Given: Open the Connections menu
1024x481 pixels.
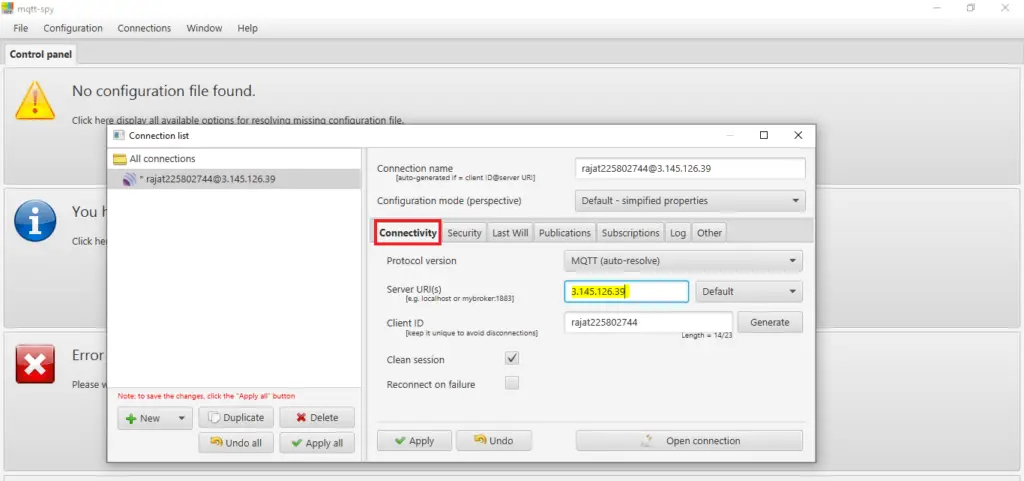Looking at the screenshot, I should 144,28.
